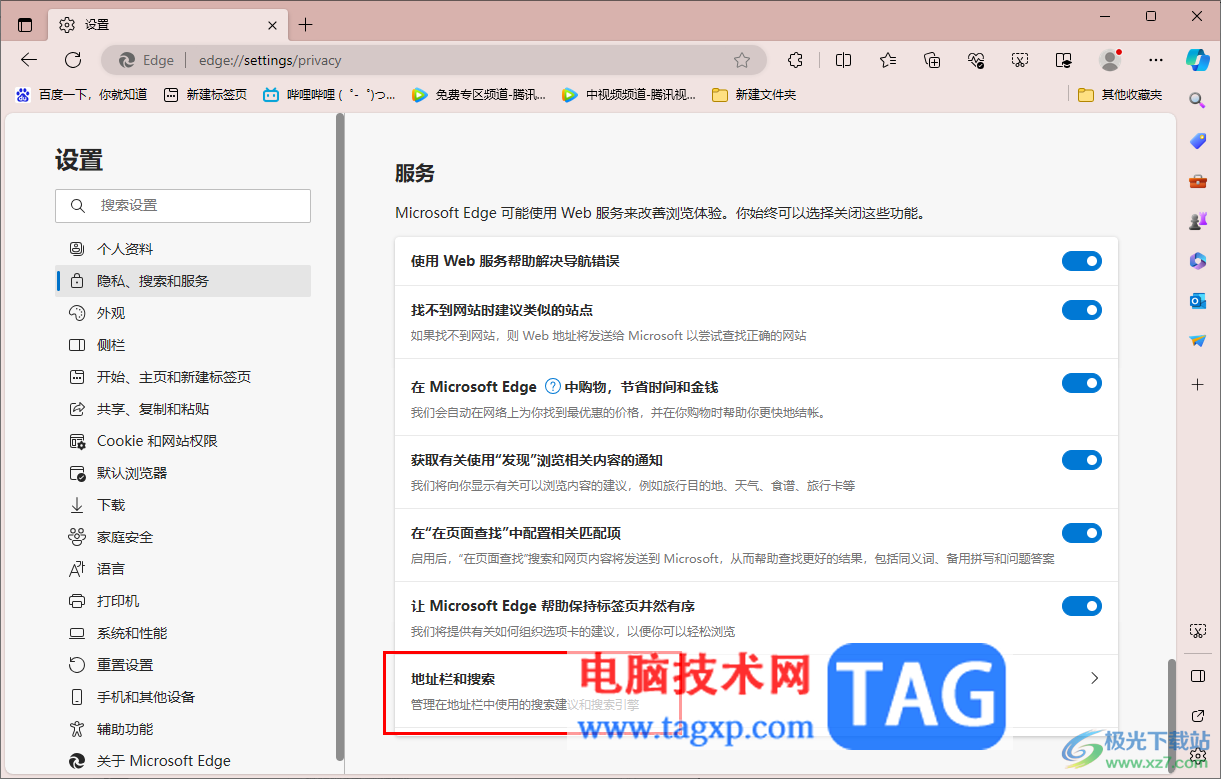The image size is (1221, 779).
Task: Click the sidebar screenshot icon
Action: click(1197, 631)
